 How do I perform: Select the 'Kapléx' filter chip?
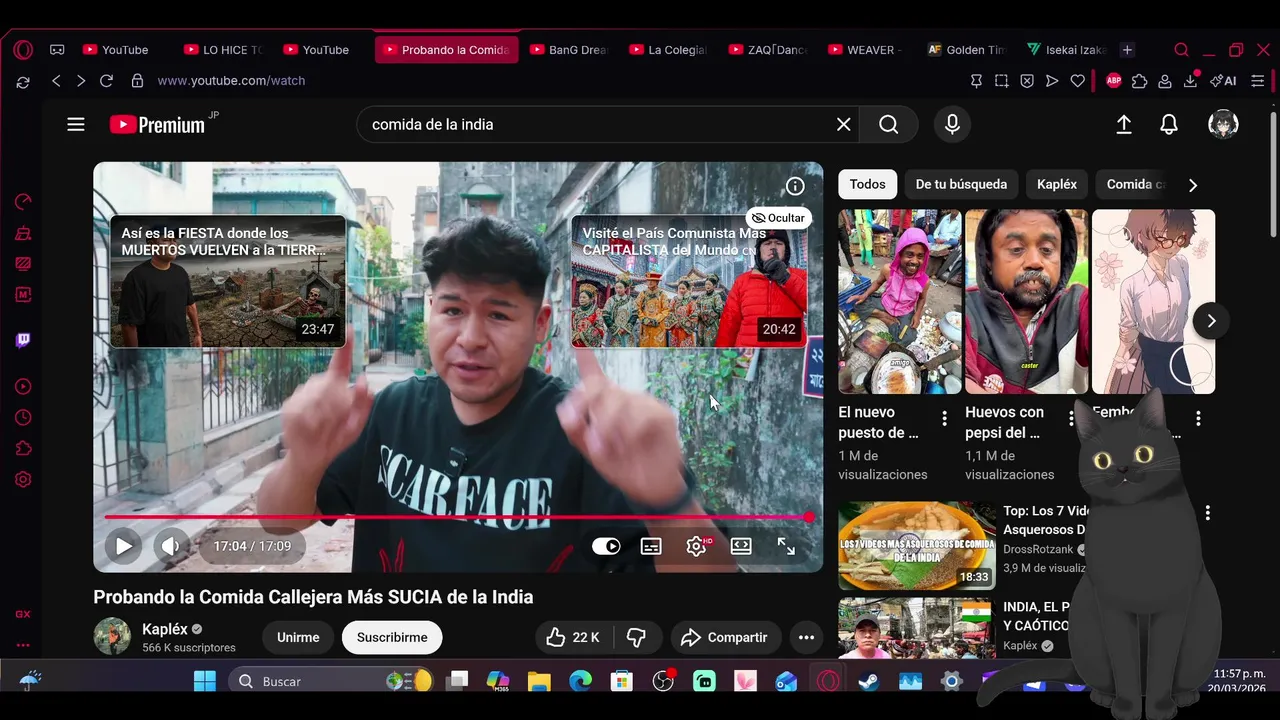click(1057, 184)
